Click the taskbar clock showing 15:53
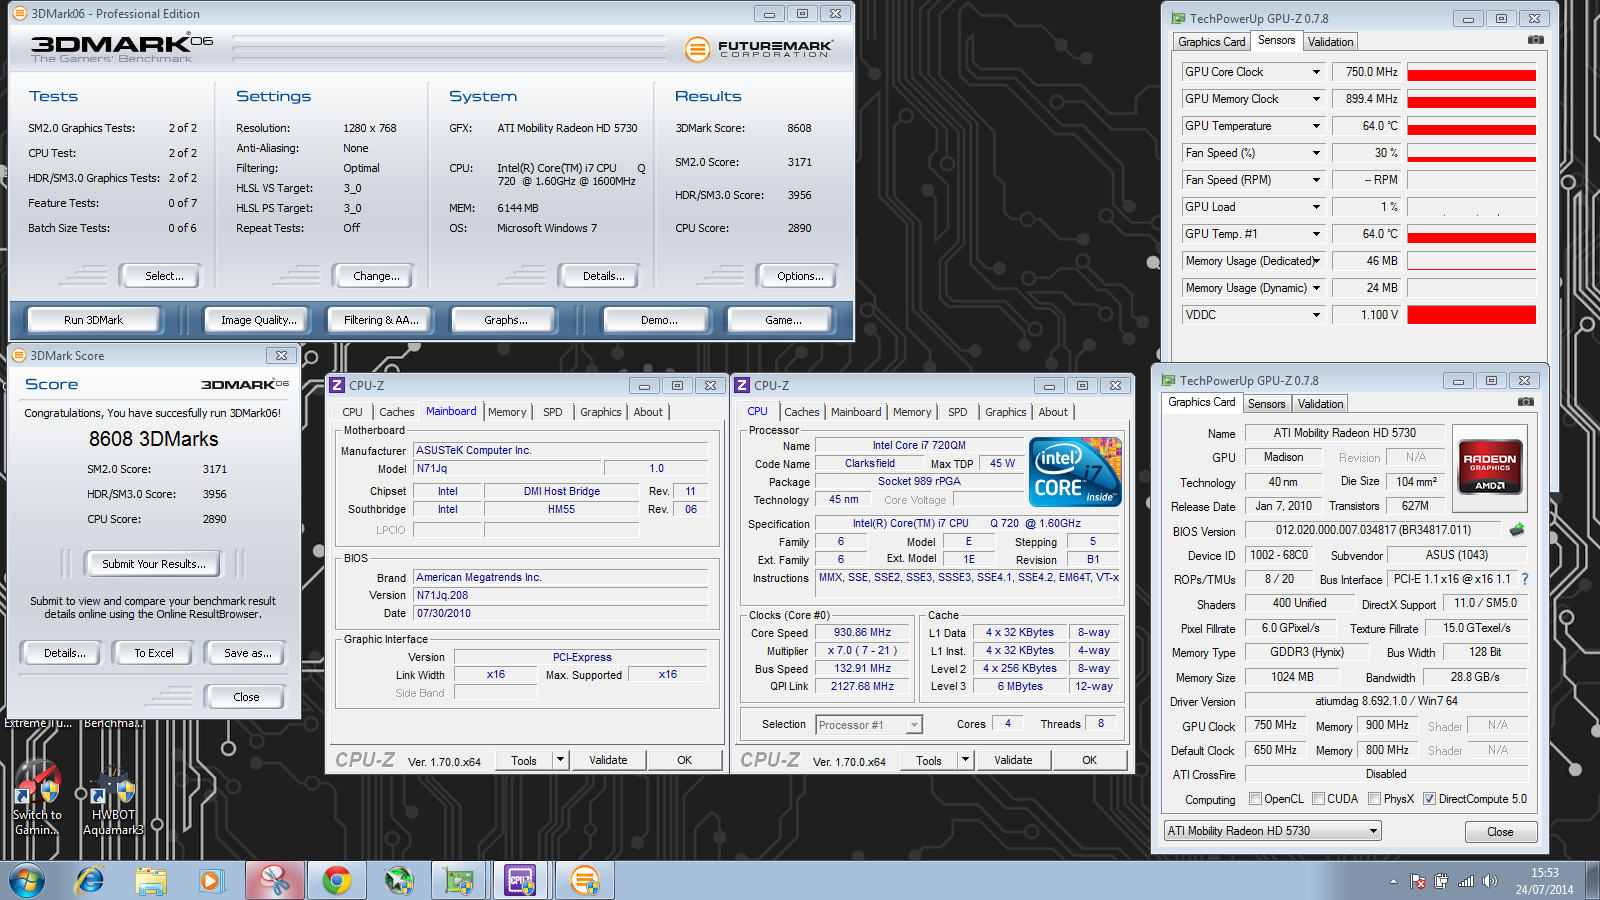This screenshot has width=1600, height=900. 1544,881
